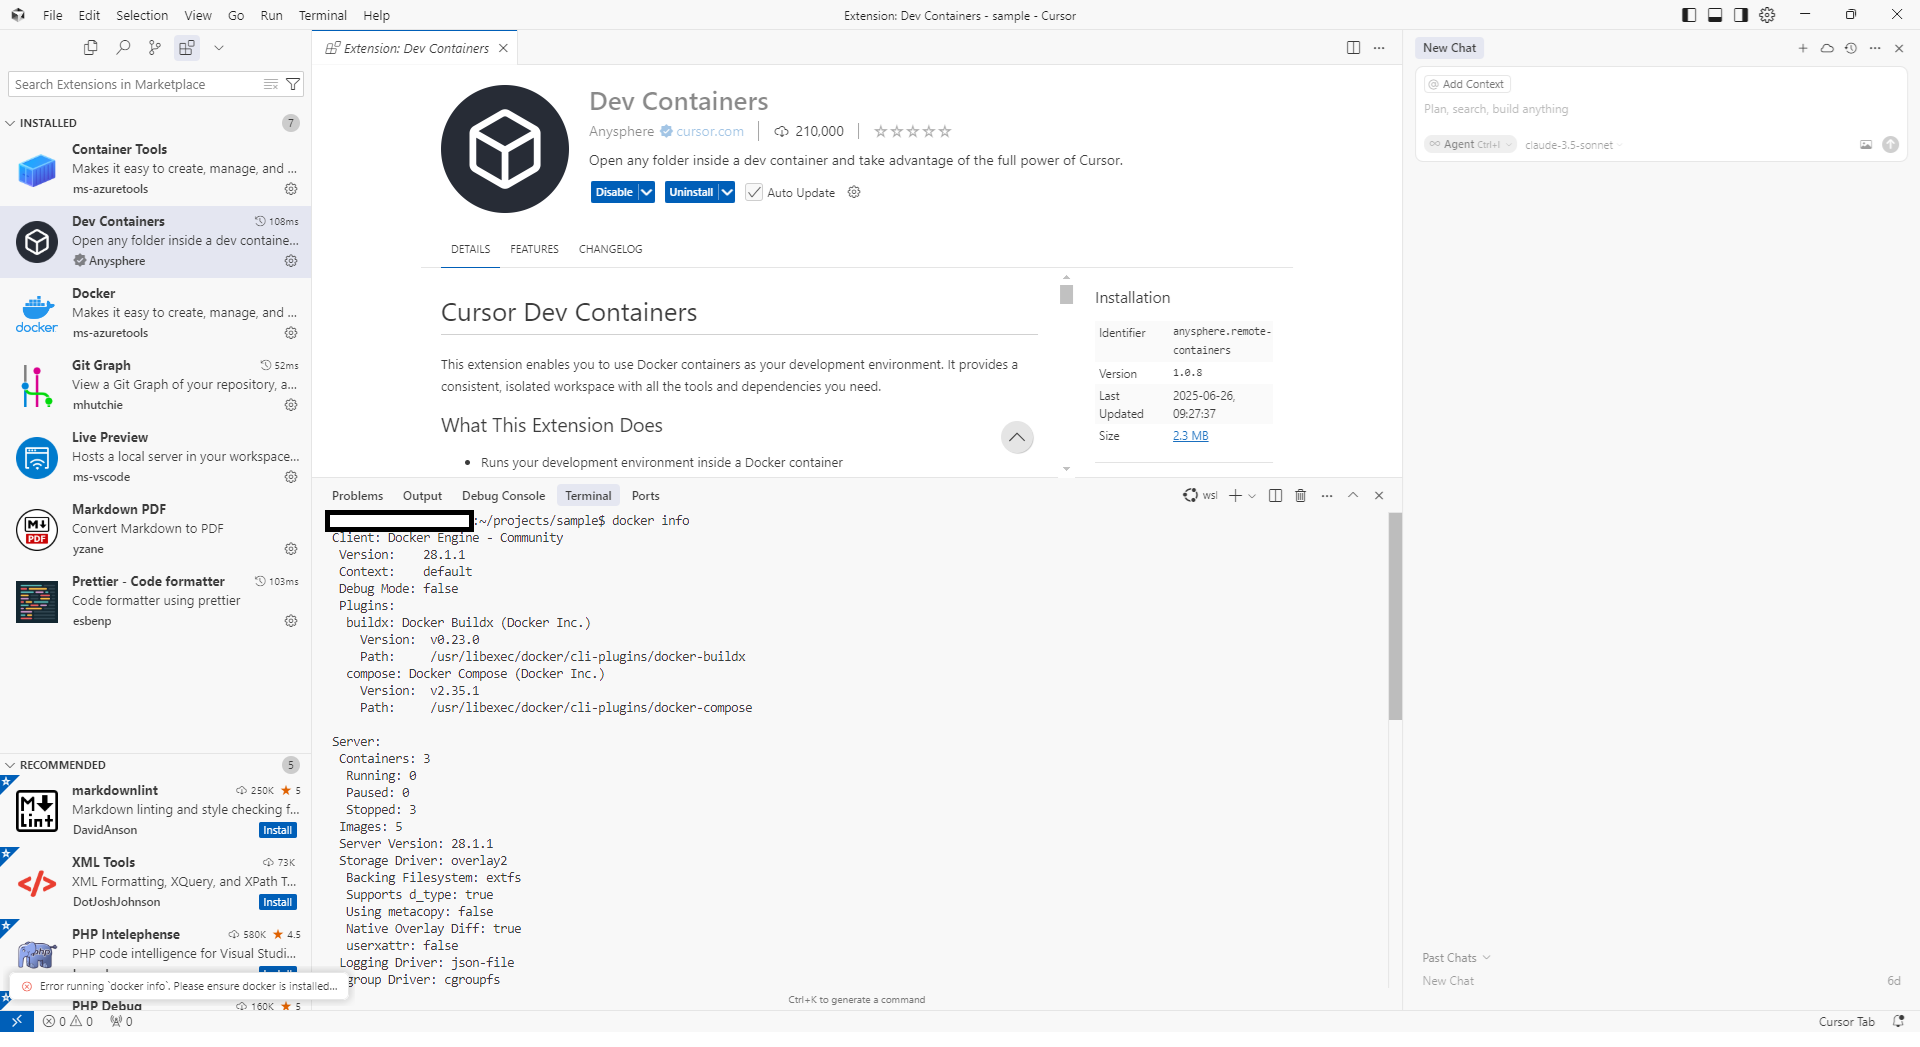1920x1047 pixels.
Task: Switch to the FEATURES tab
Action: click(x=534, y=249)
